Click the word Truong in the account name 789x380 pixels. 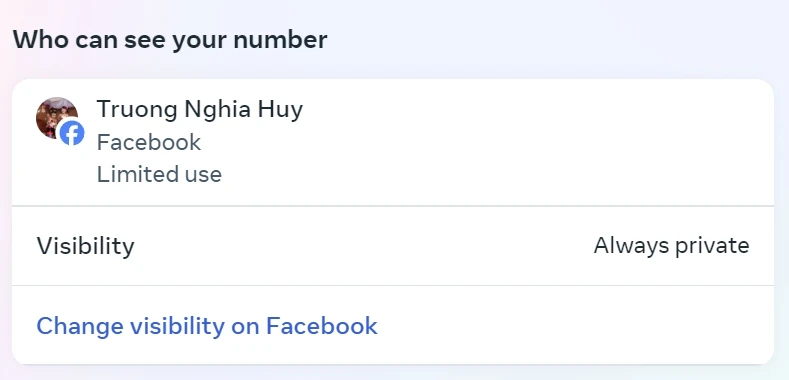pos(137,110)
